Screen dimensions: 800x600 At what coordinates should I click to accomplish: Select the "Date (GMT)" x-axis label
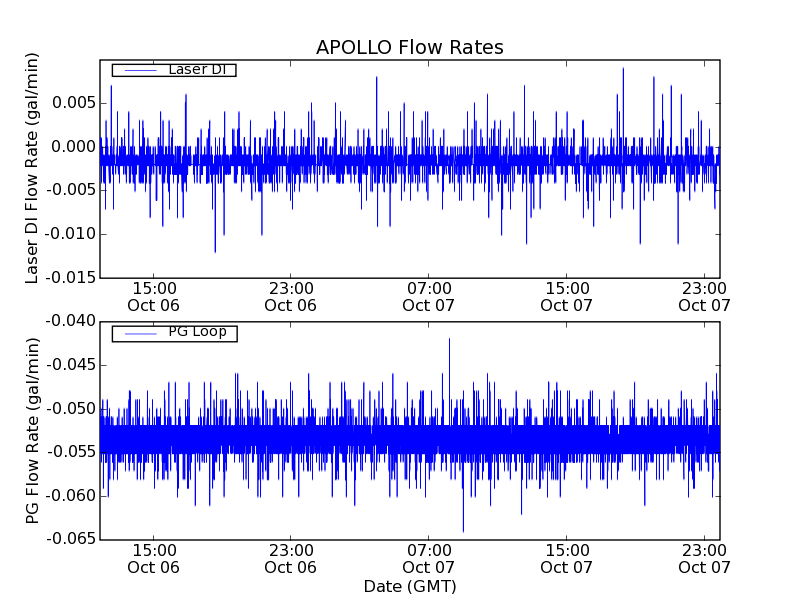click(409, 586)
